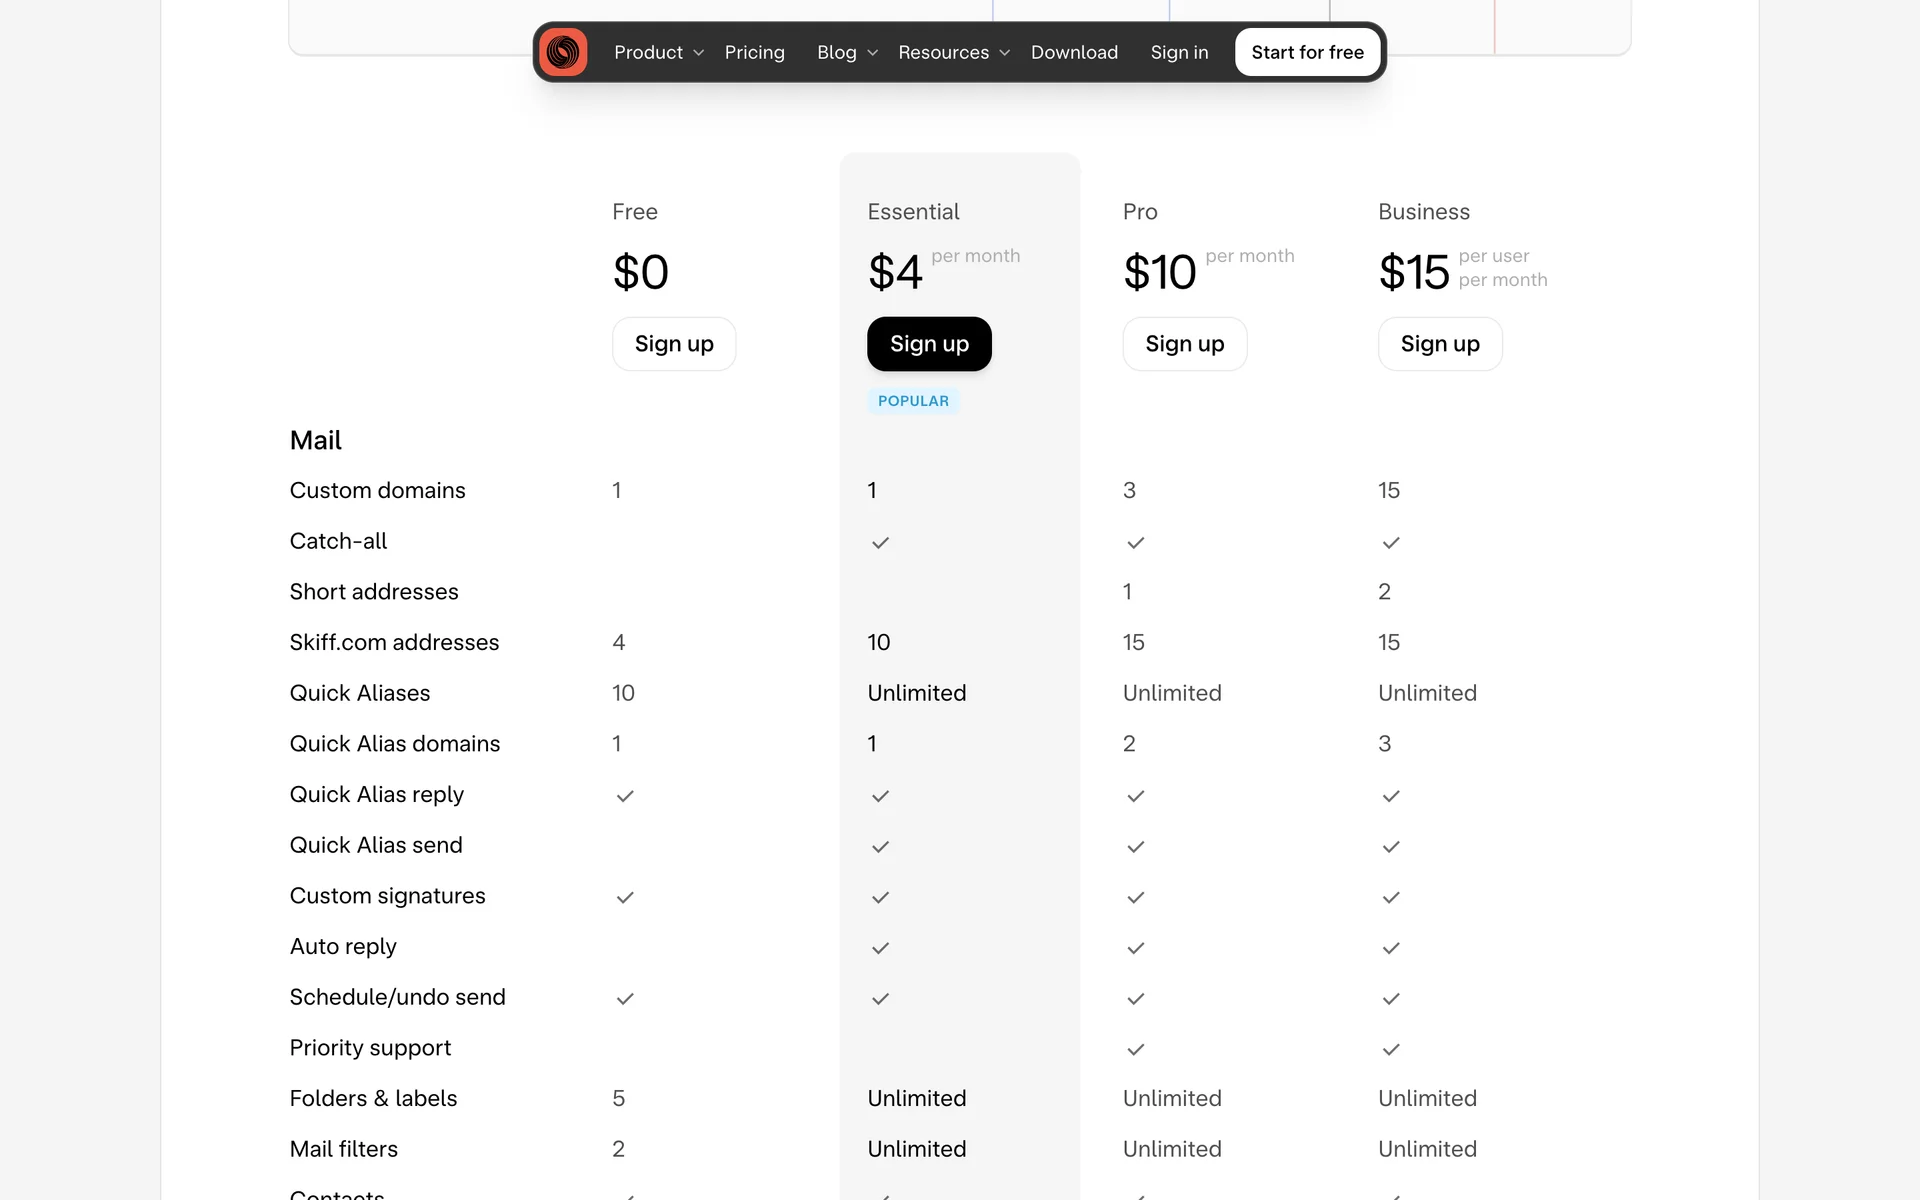Screen dimensions: 1920x1200
Task: Click the Business Schedule/undo send checkmark
Action: (x=1391, y=999)
